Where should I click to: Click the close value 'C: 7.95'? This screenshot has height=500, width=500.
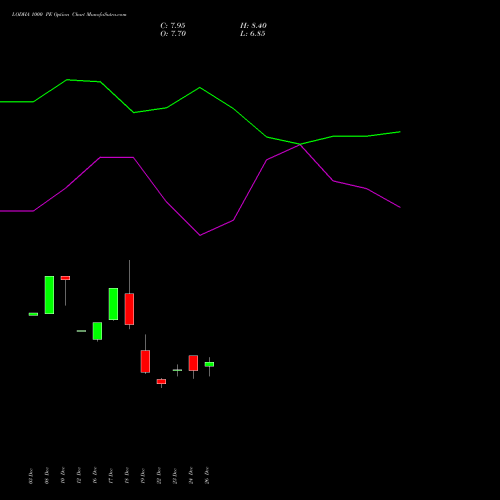(x=173, y=26)
